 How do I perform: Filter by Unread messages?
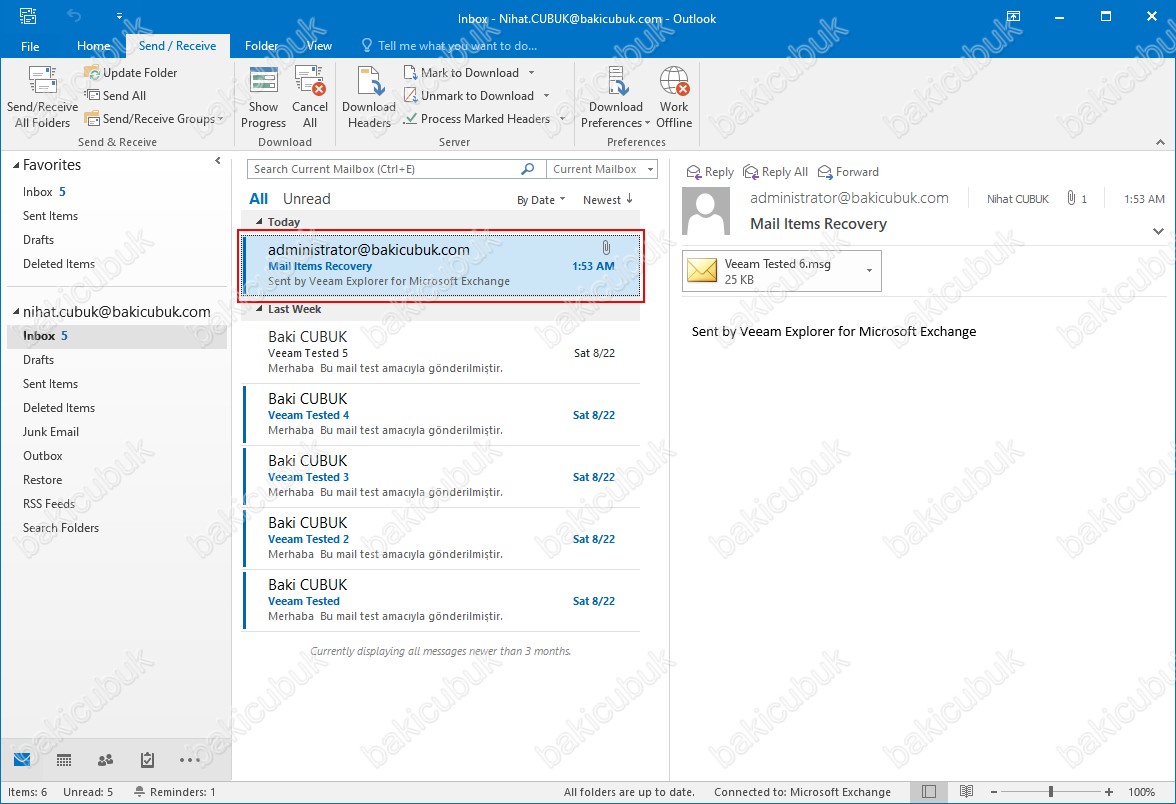click(307, 199)
